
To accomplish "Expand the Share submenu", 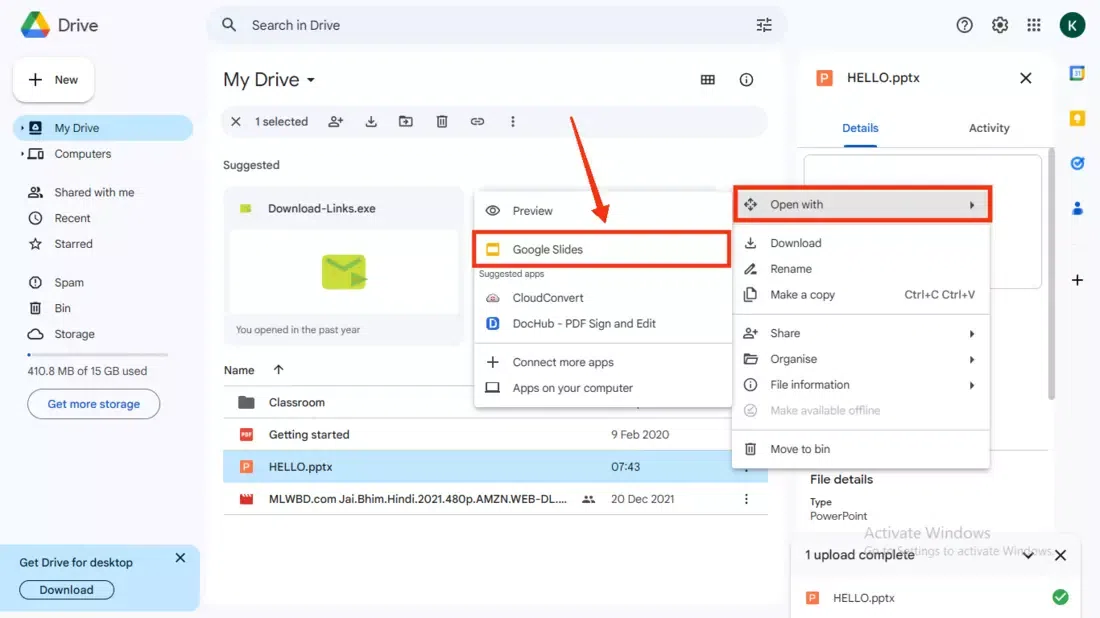I will (861, 333).
